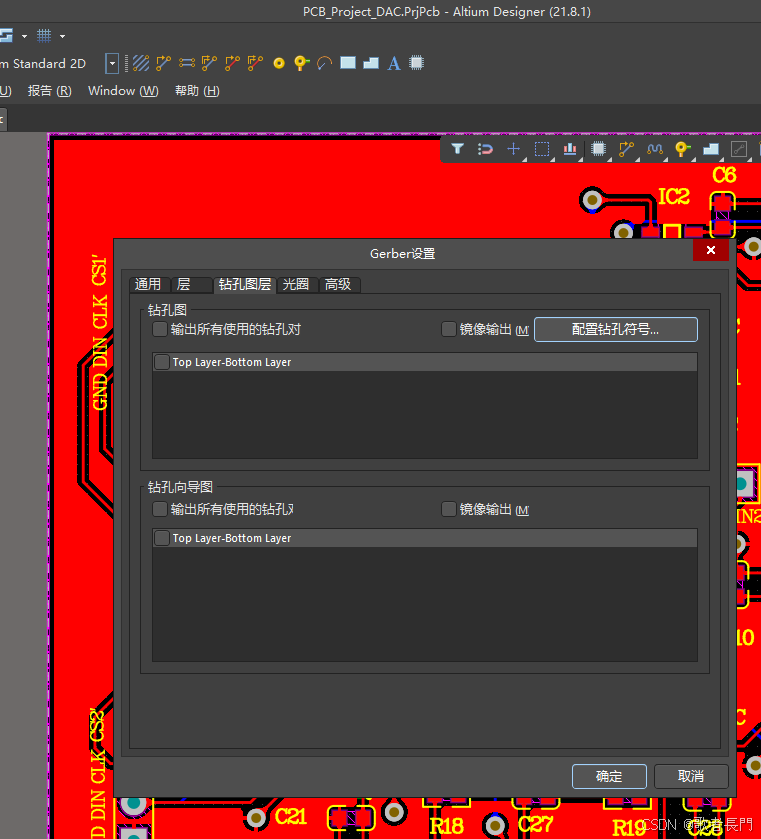Click the 配置钻孔符号... button
Screen dimensions: 761x839
(x=615, y=329)
